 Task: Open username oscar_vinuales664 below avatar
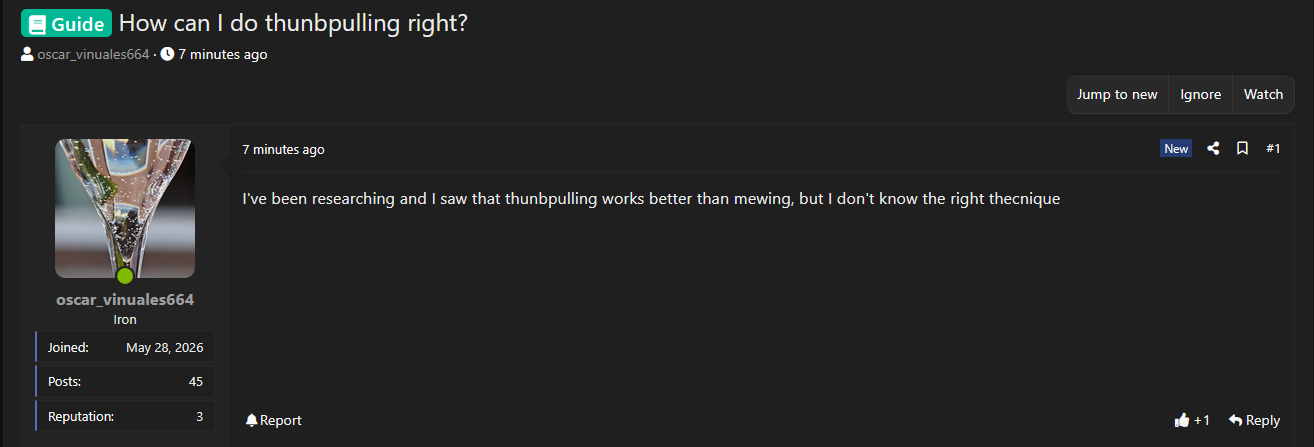coord(125,299)
